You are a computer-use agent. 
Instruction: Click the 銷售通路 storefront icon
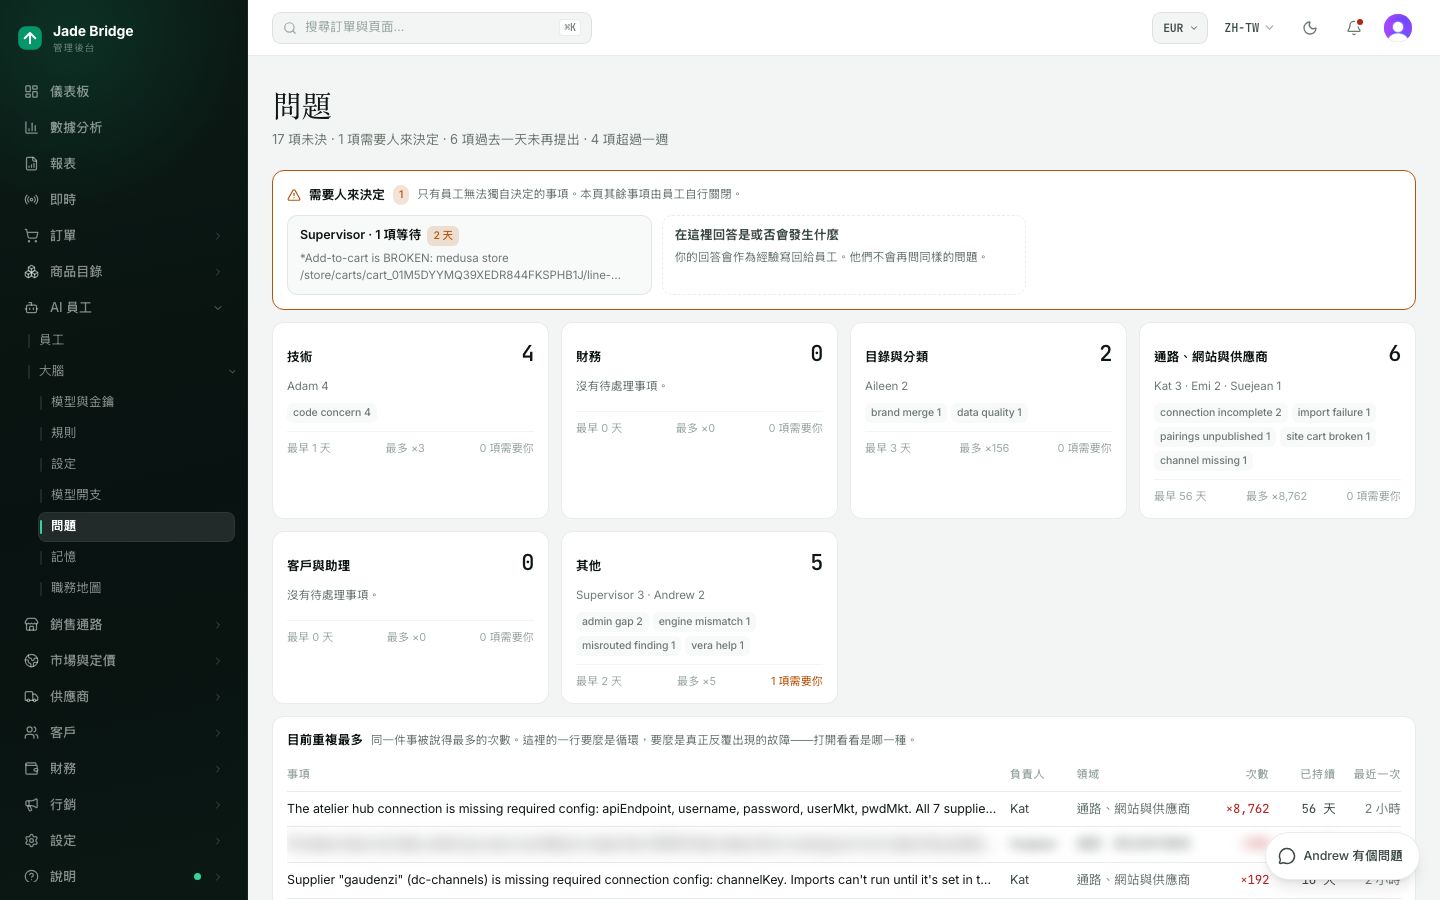(31, 624)
